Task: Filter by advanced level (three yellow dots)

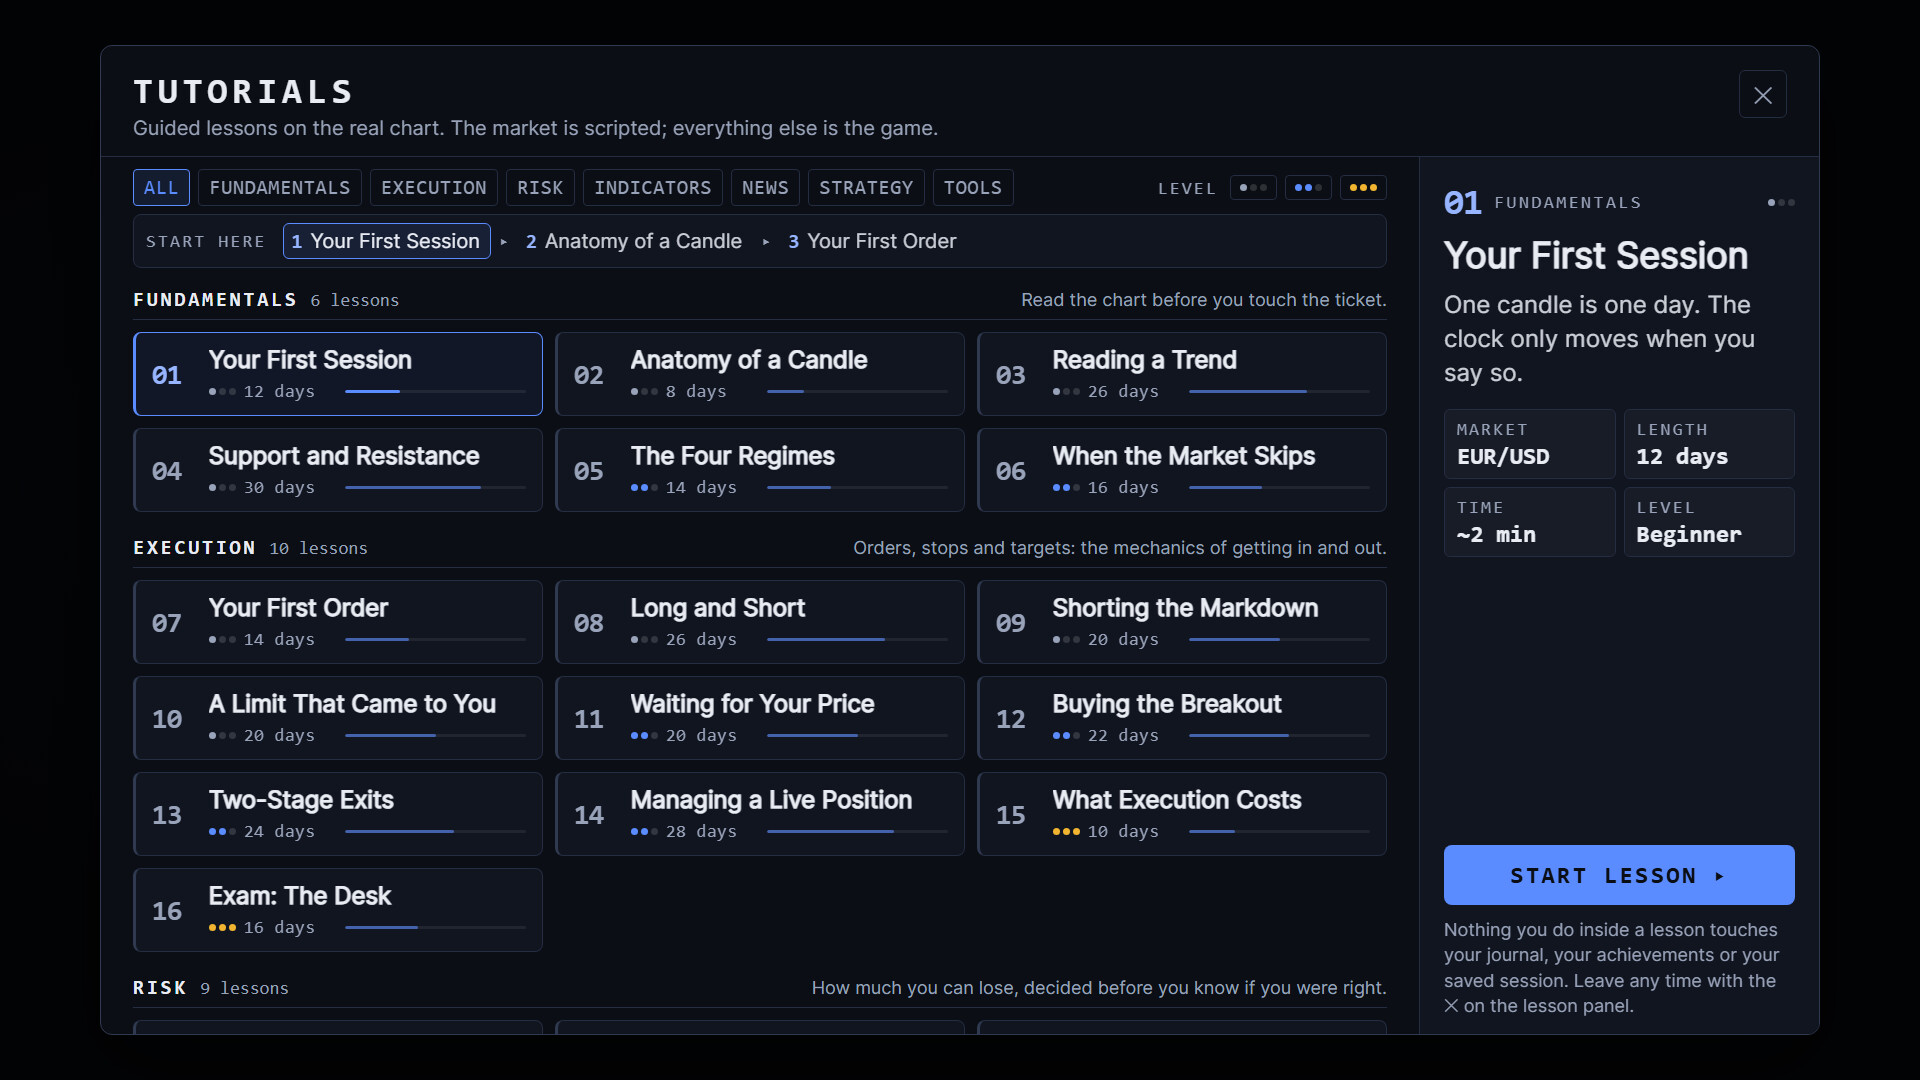Action: pyautogui.click(x=1363, y=188)
